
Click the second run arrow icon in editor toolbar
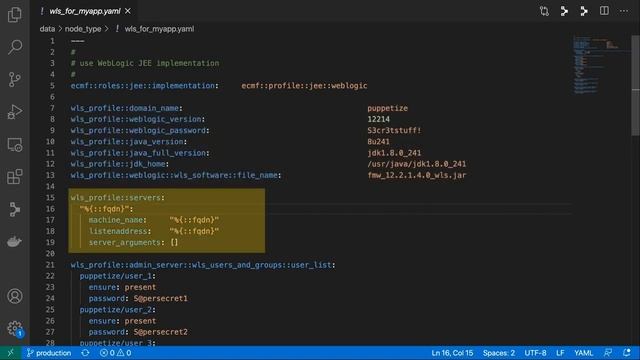tap(584, 11)
